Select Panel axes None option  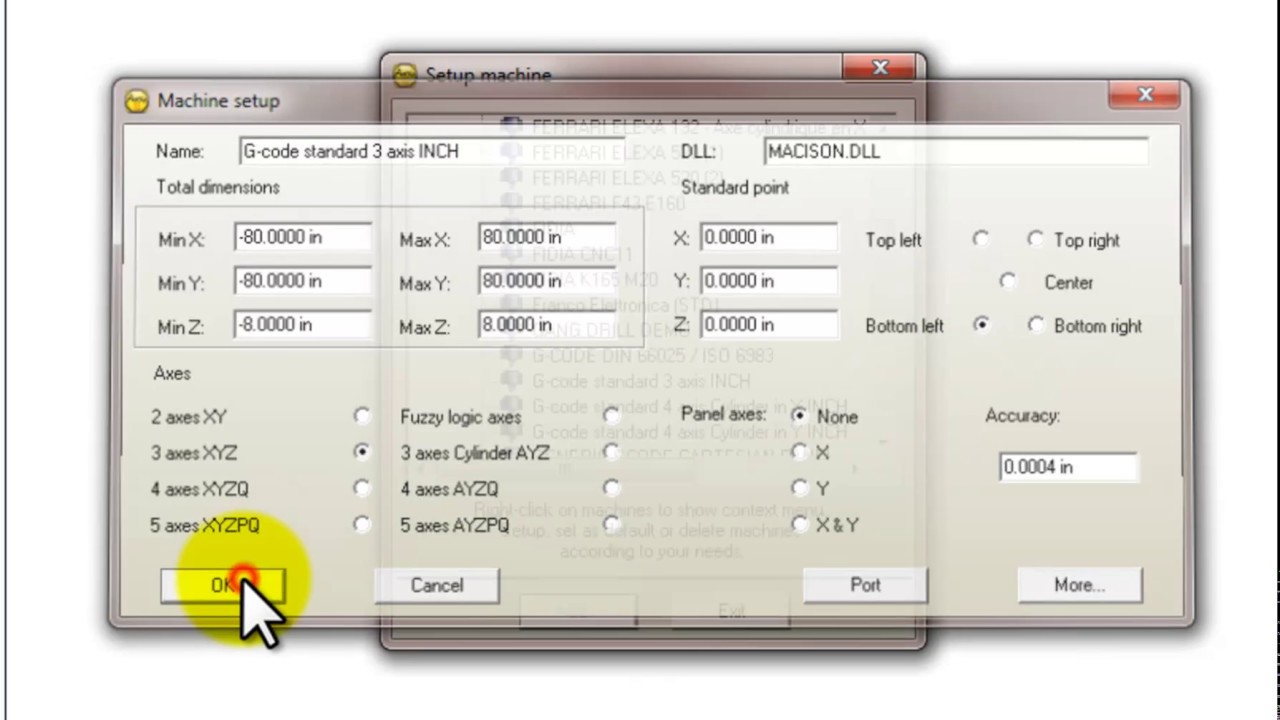[x=799, y=415]
